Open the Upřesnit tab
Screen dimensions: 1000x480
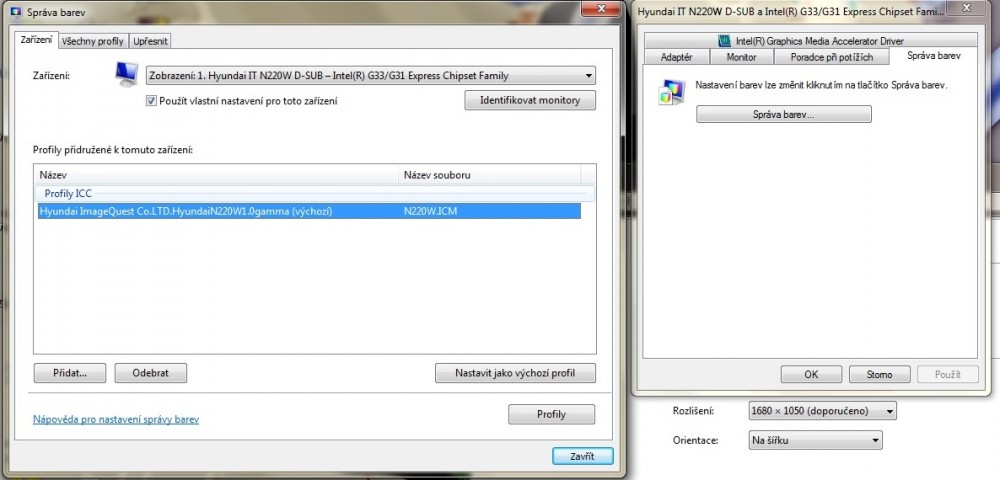click(150, 41)
